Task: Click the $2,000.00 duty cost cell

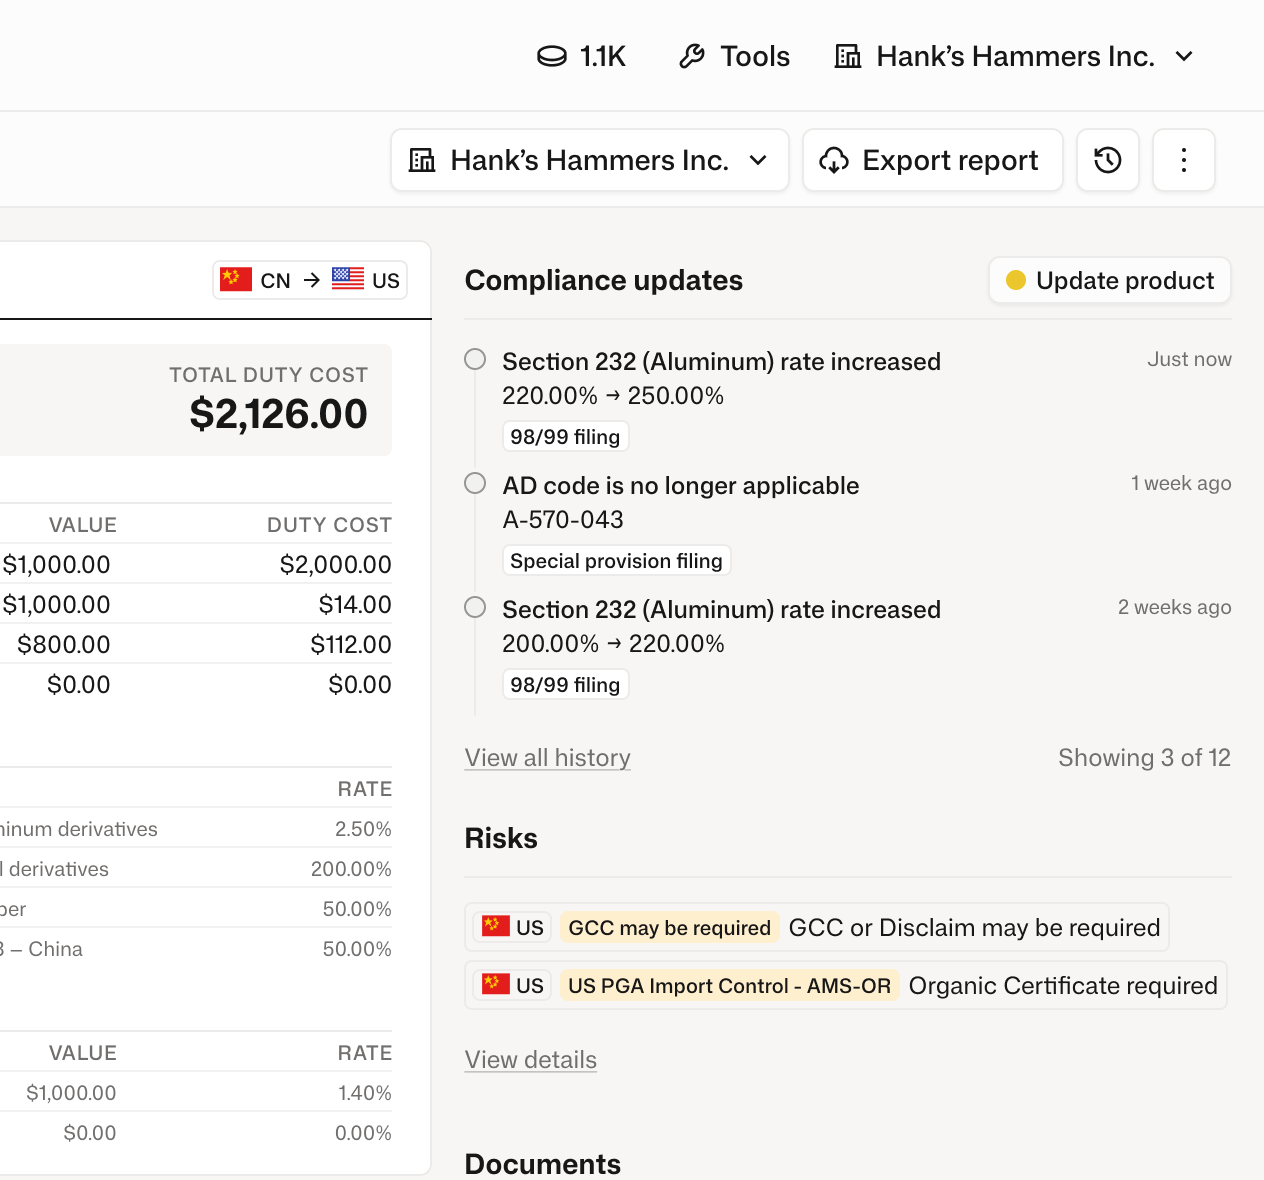Action: 335,564
